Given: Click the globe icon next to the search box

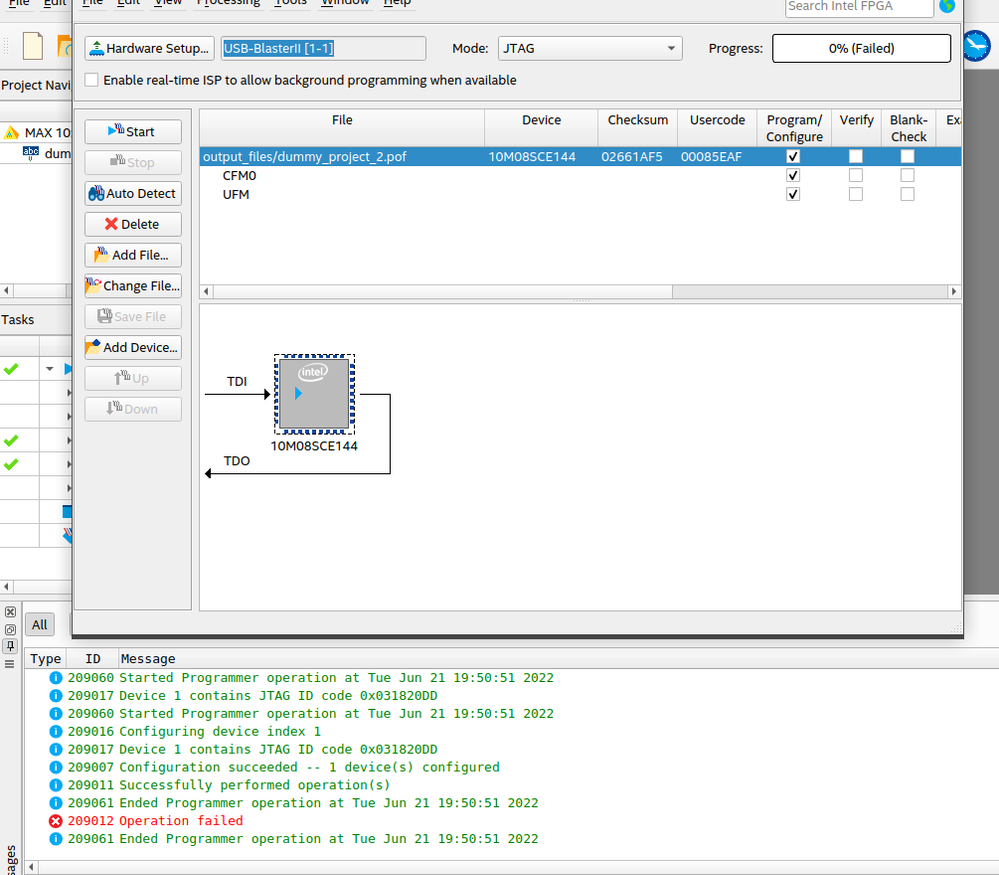Looking at the screenshot, I should [x=946, y=6].
